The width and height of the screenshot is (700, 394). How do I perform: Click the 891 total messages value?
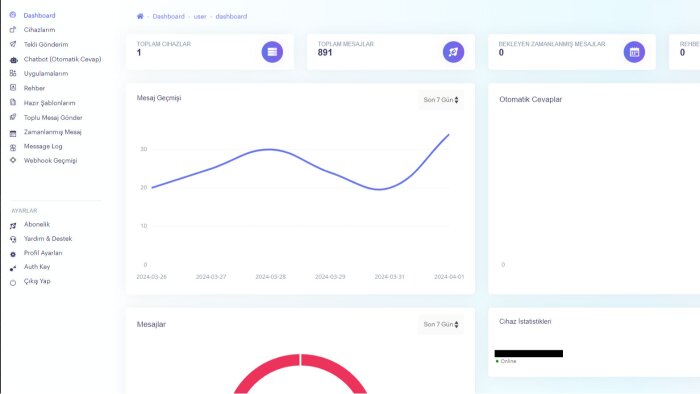pos(325,53)
